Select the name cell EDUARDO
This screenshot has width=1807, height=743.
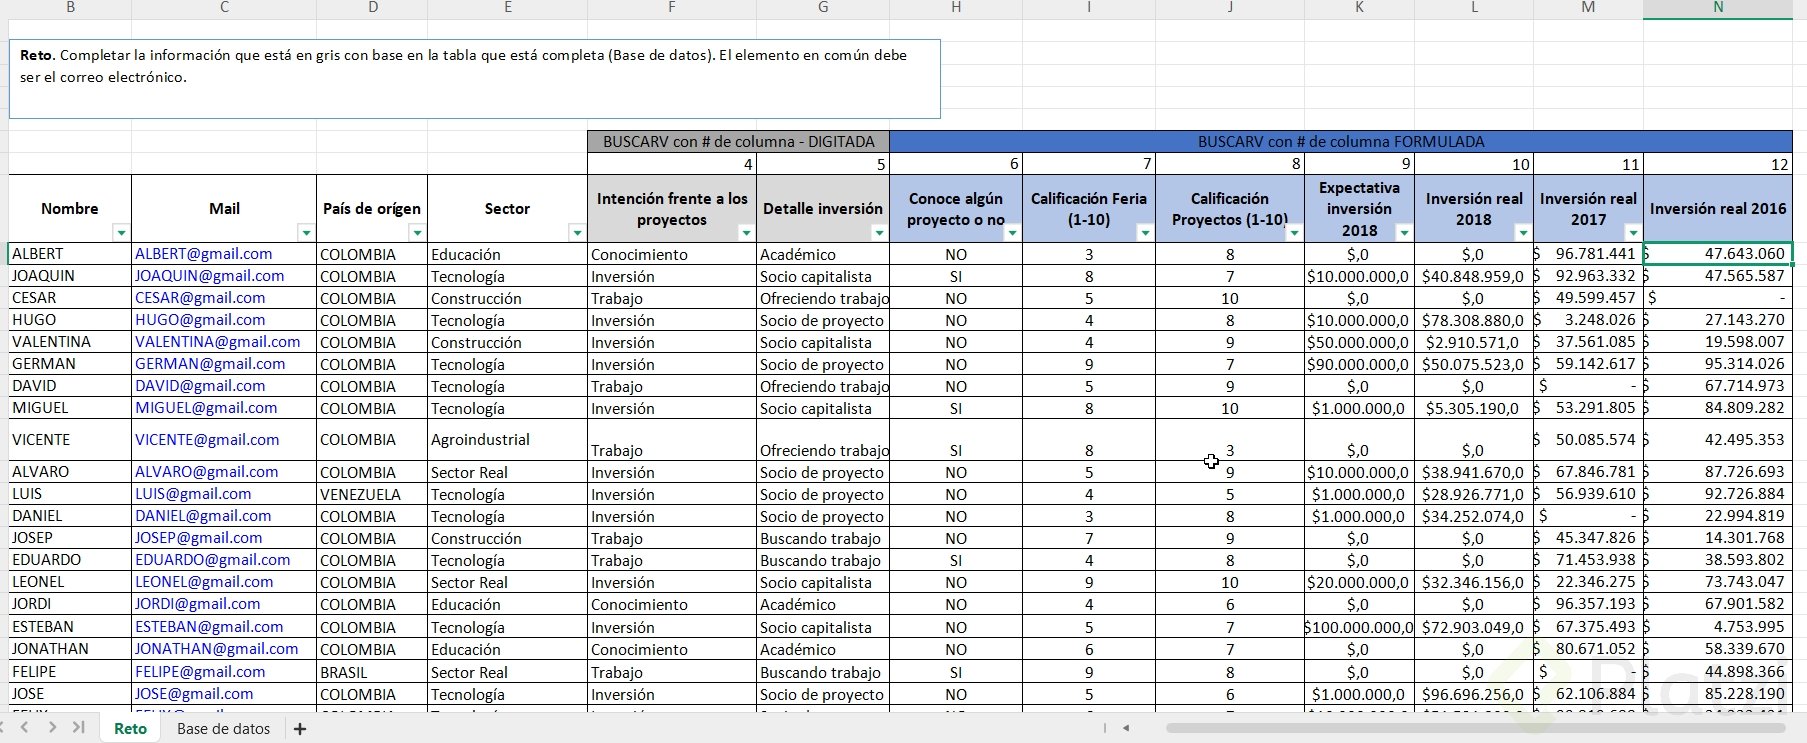coord(70,560)
